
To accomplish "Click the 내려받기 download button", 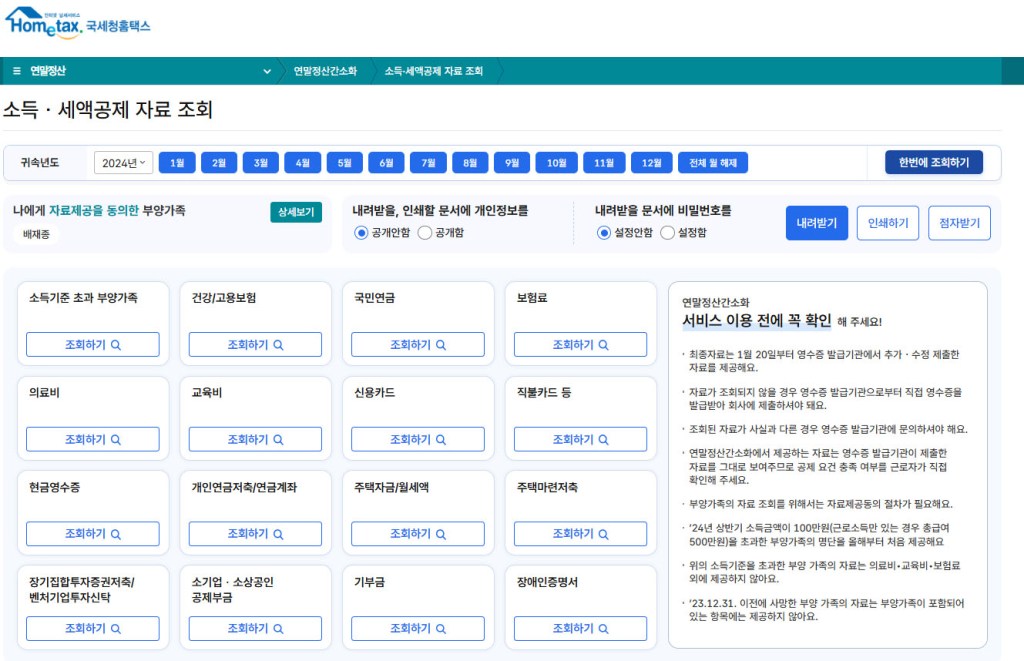I will pyautogui.click(x=816, y=223).
